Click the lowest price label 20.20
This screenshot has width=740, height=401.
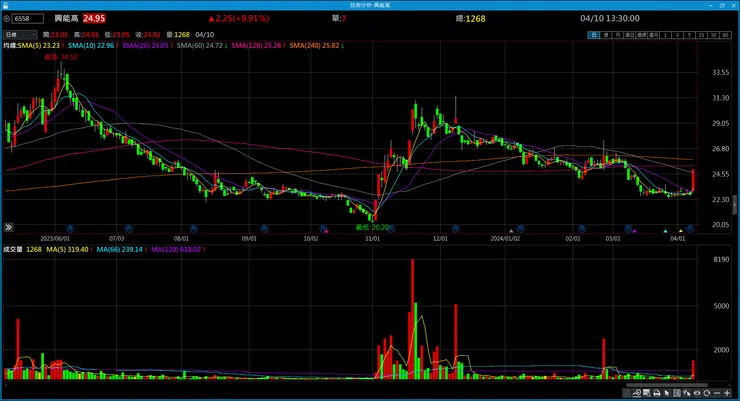point(372,227)
